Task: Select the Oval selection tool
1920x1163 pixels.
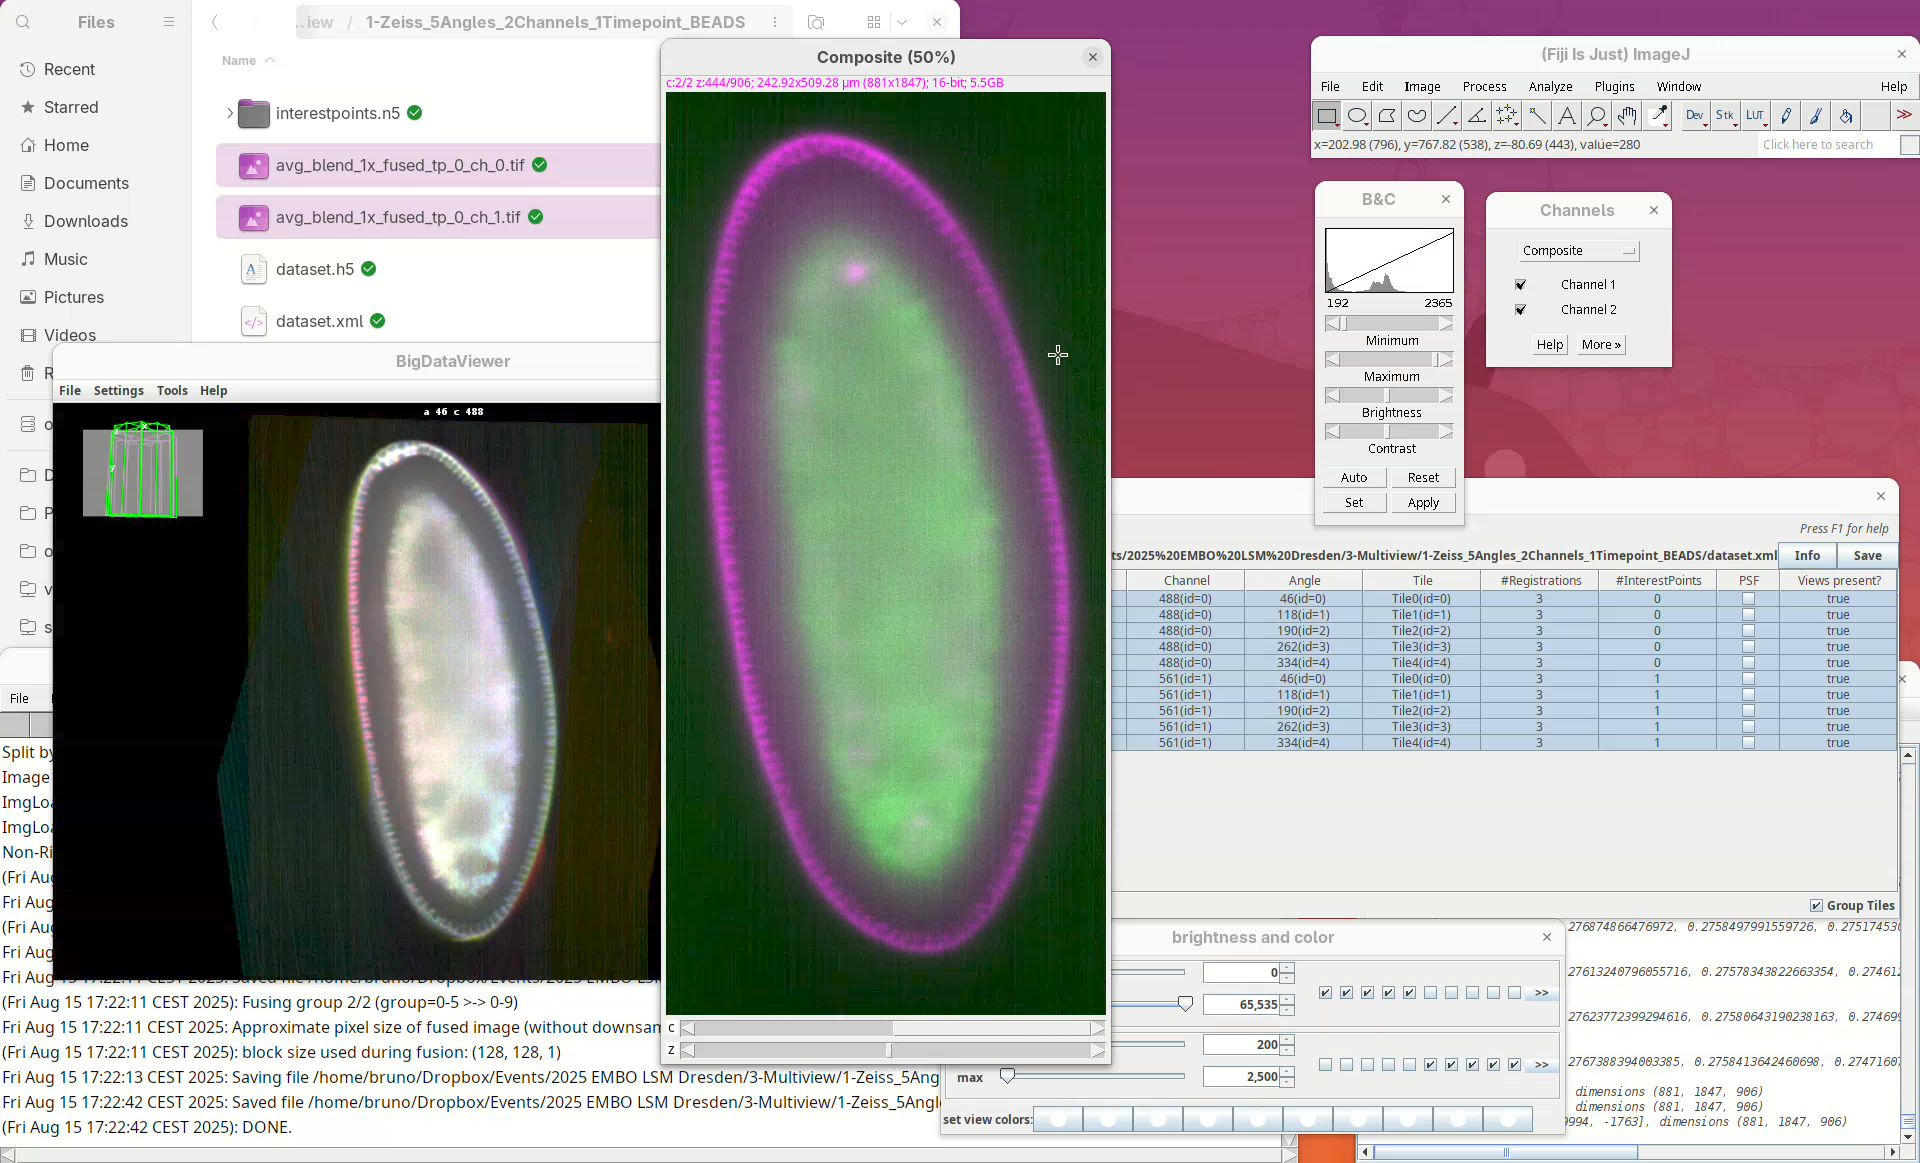Action: (1357, 116)
